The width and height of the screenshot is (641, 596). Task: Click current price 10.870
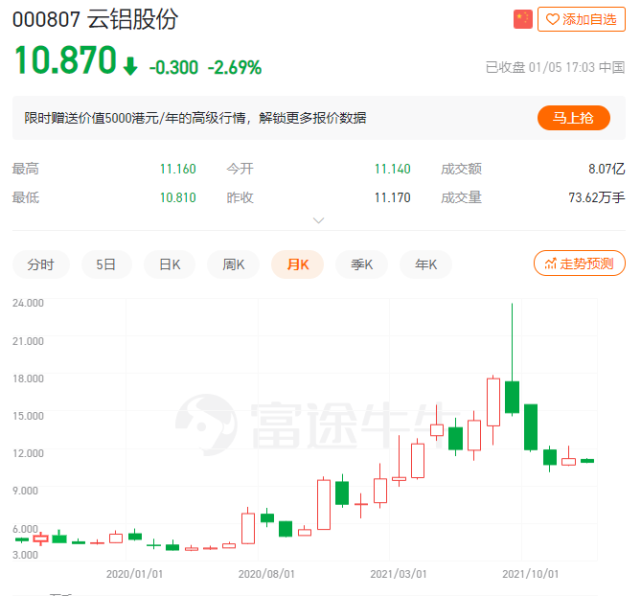coord(65,60)
